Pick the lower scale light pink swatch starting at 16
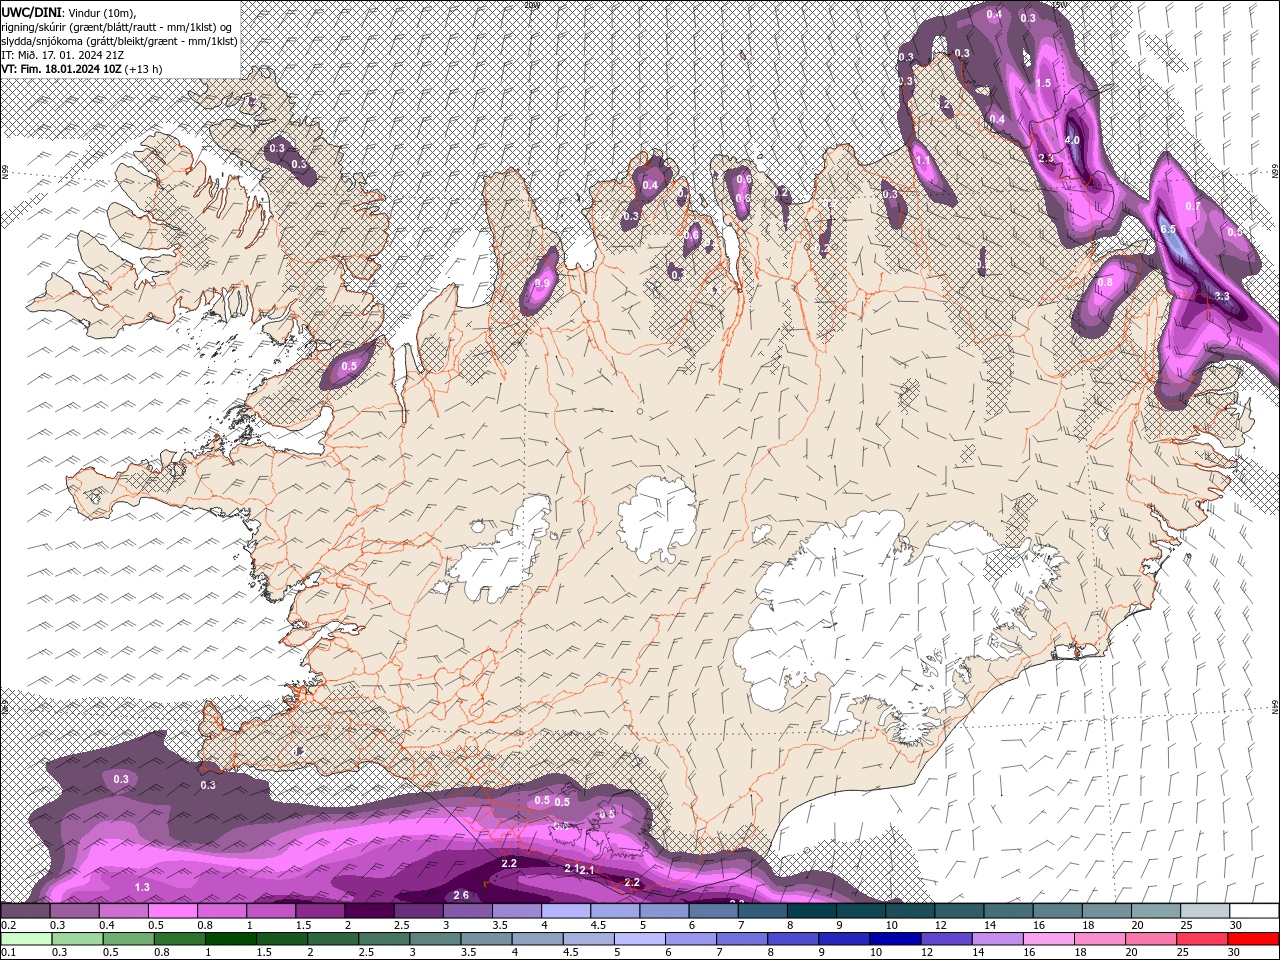Screen dimensions: 1280x960 (1047, 939)
